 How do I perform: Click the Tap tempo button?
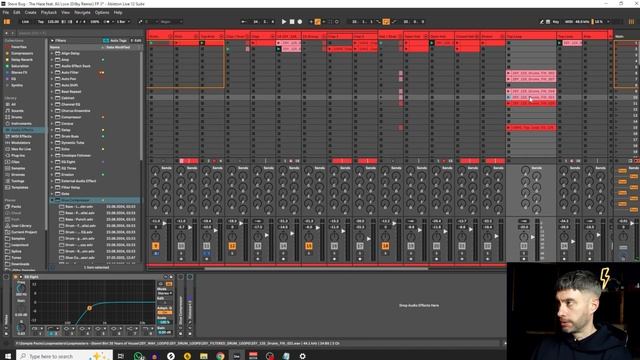(x=40, y=22)
